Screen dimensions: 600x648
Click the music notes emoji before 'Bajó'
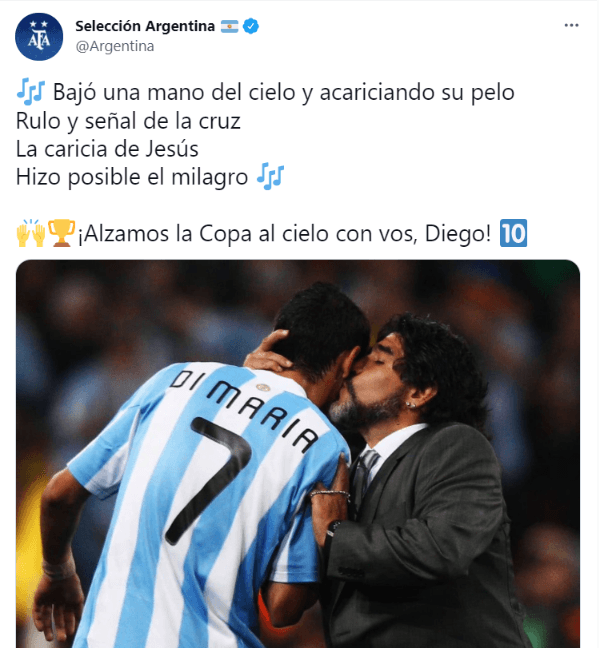tap(31, 91)
